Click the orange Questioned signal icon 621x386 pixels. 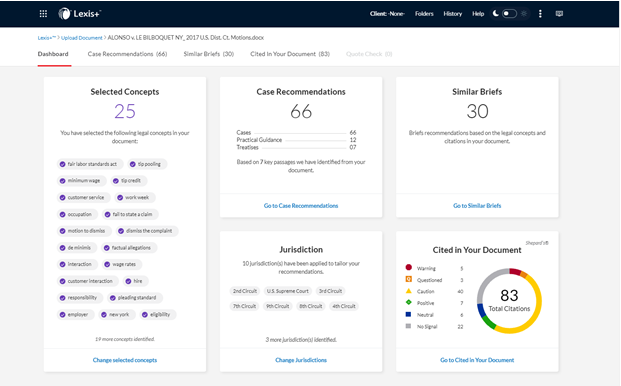(x=409, y=279)
